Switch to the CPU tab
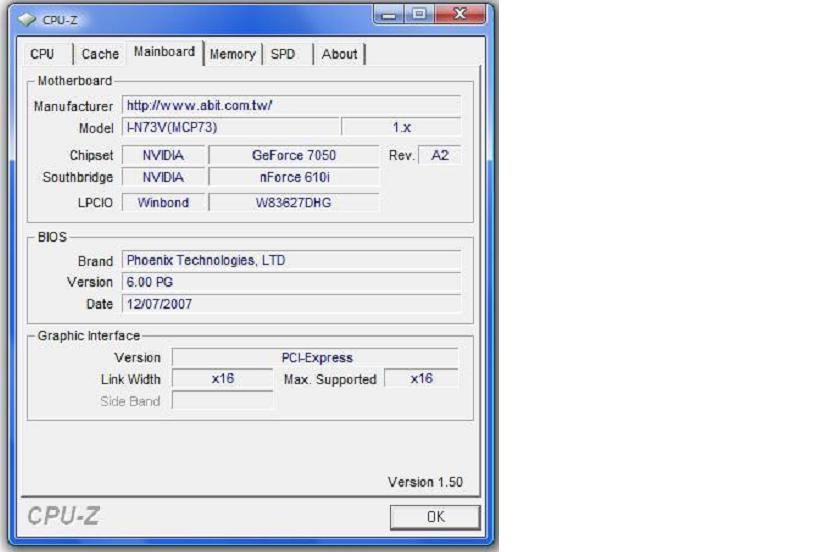Screen dimensions: 840x552 pos(43,54)
